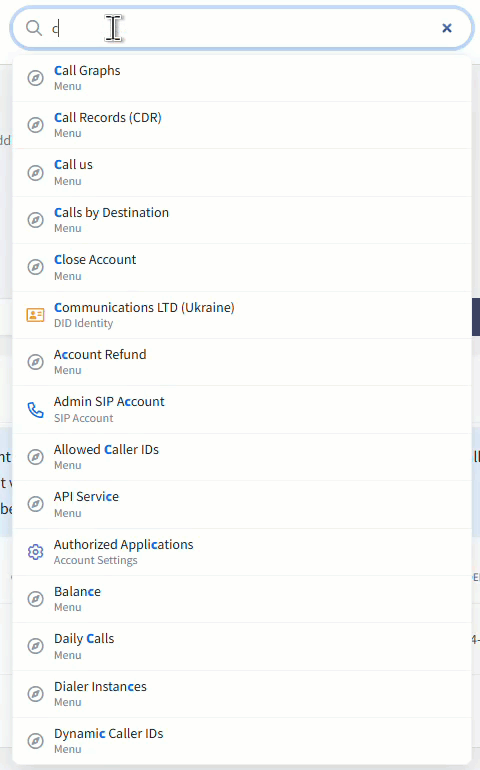Image resolution: width=480 pixels, height=770 pixels.
Task: Click compass icon beside Call us
Action: (35, 172)
